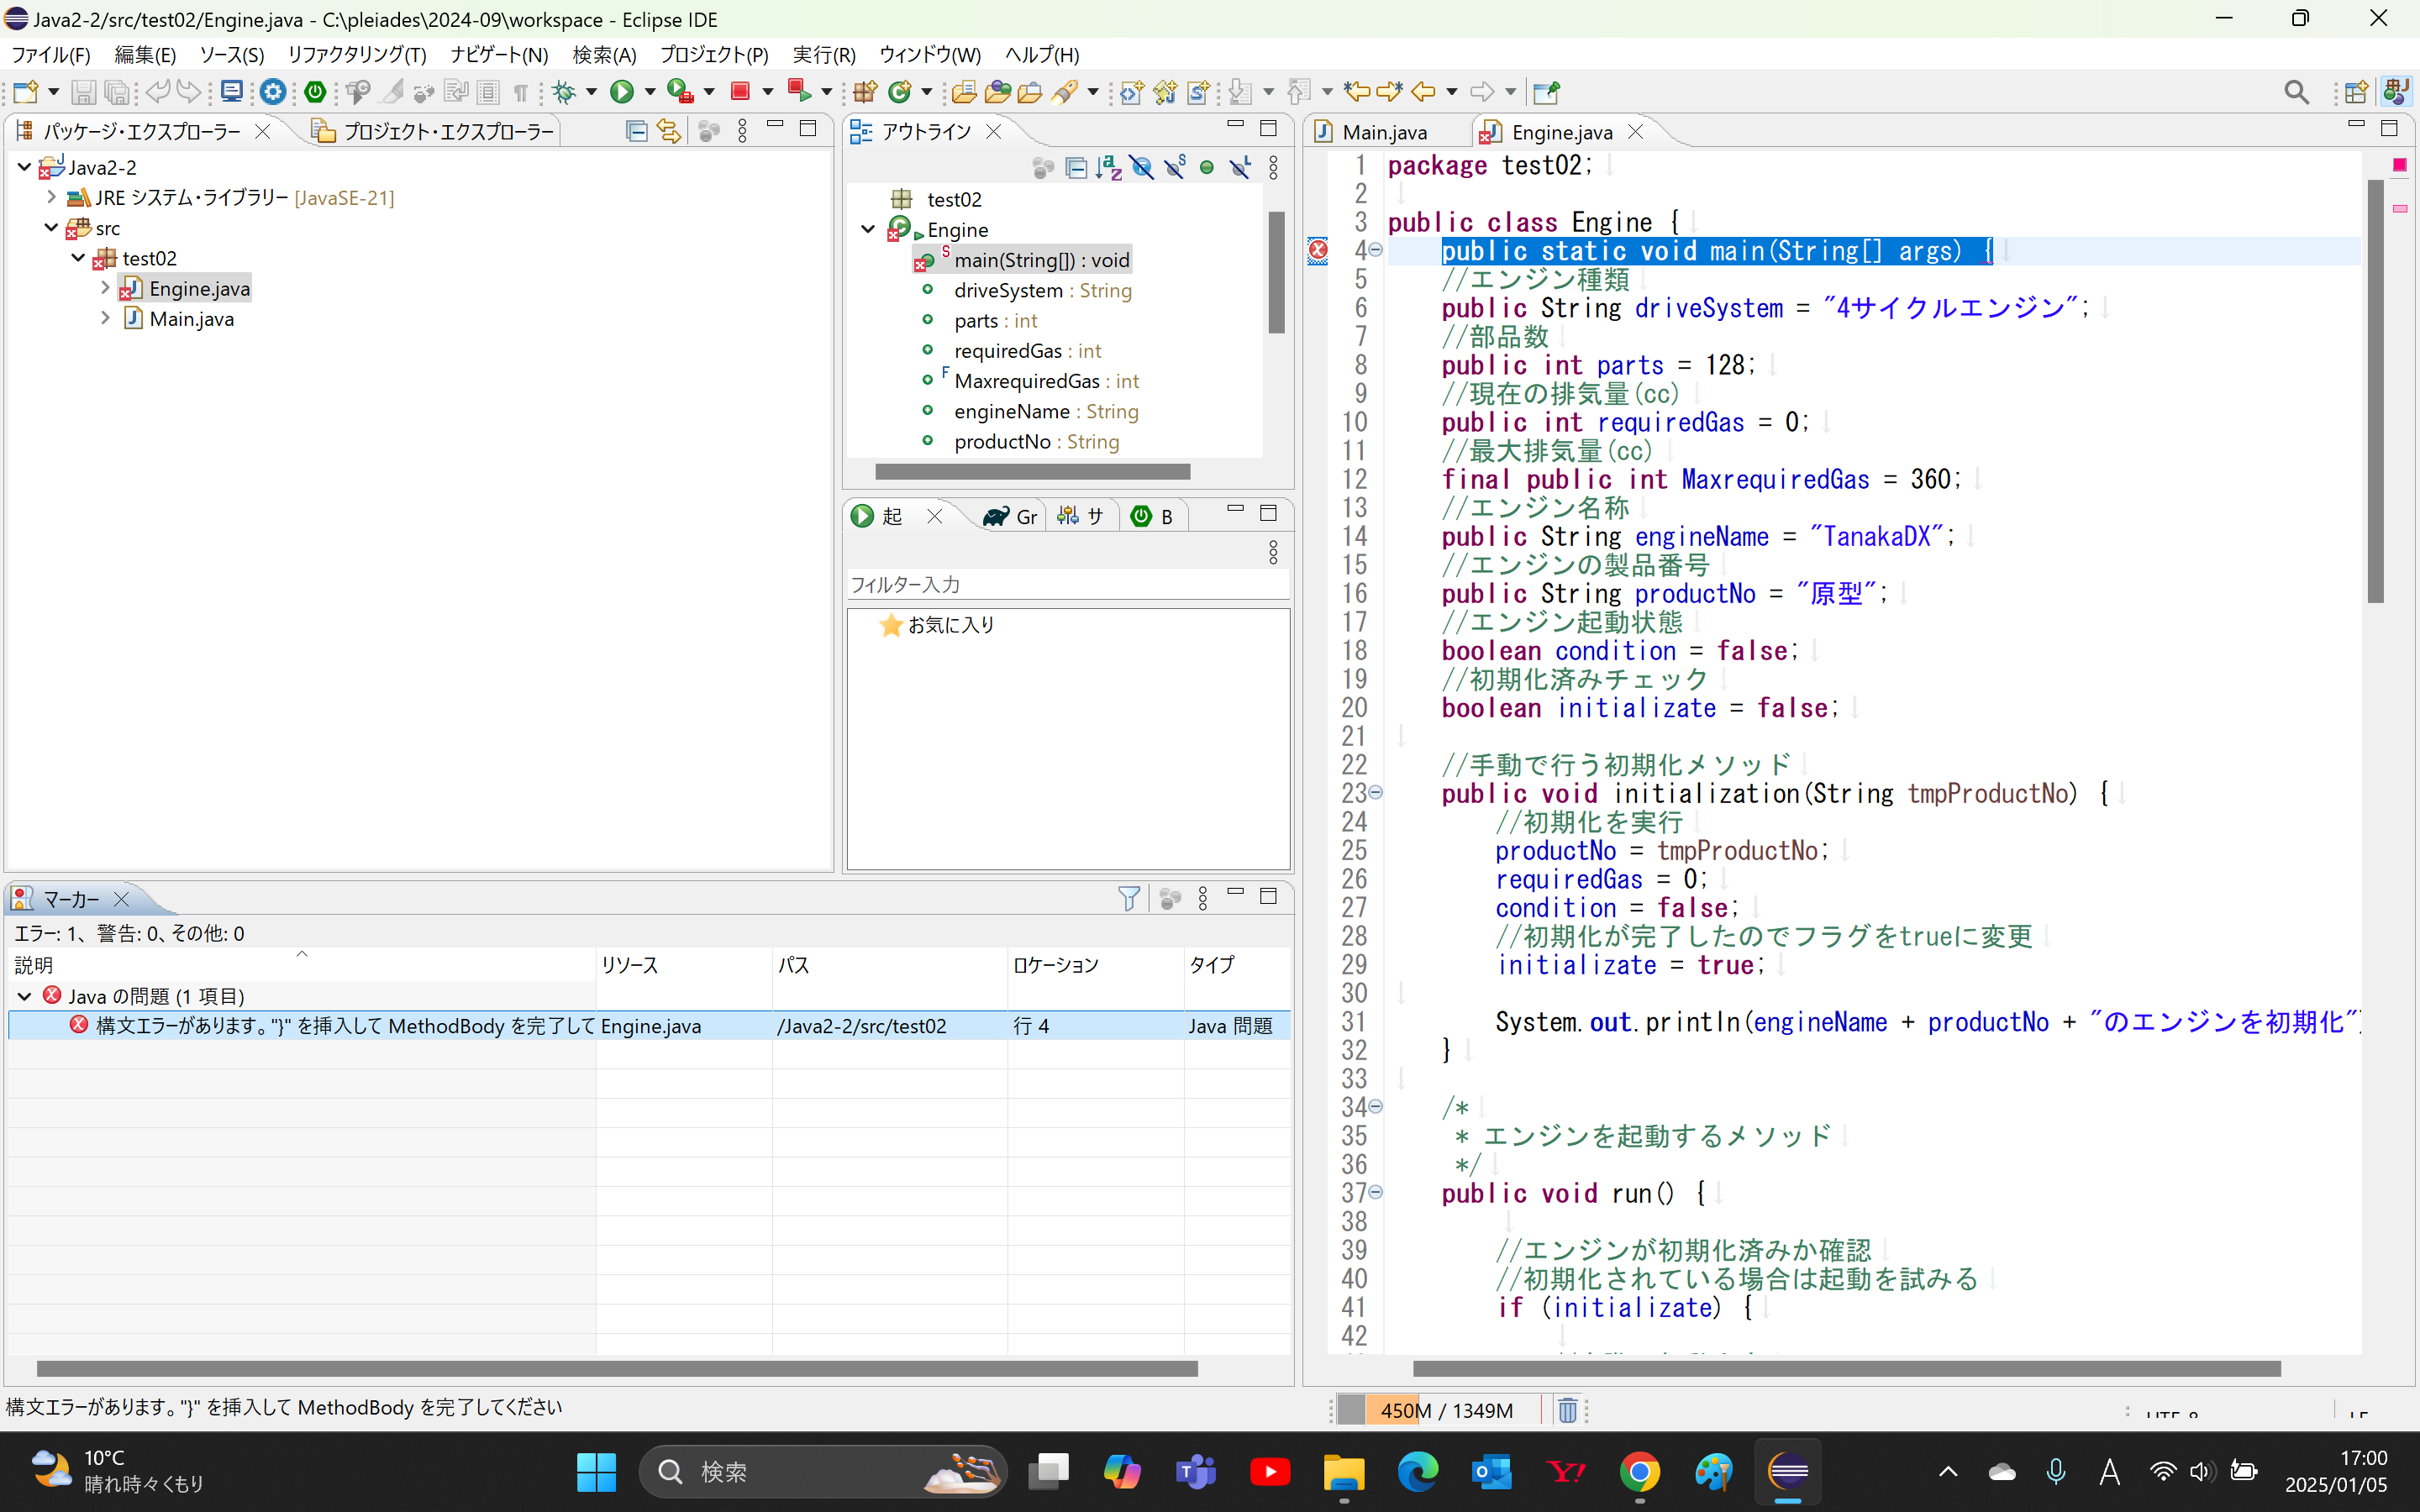Screen dimensions: 2420x1512
Task: Open the Marker view filter settings
Action: pyautogui.click(x=1128, y=898)
